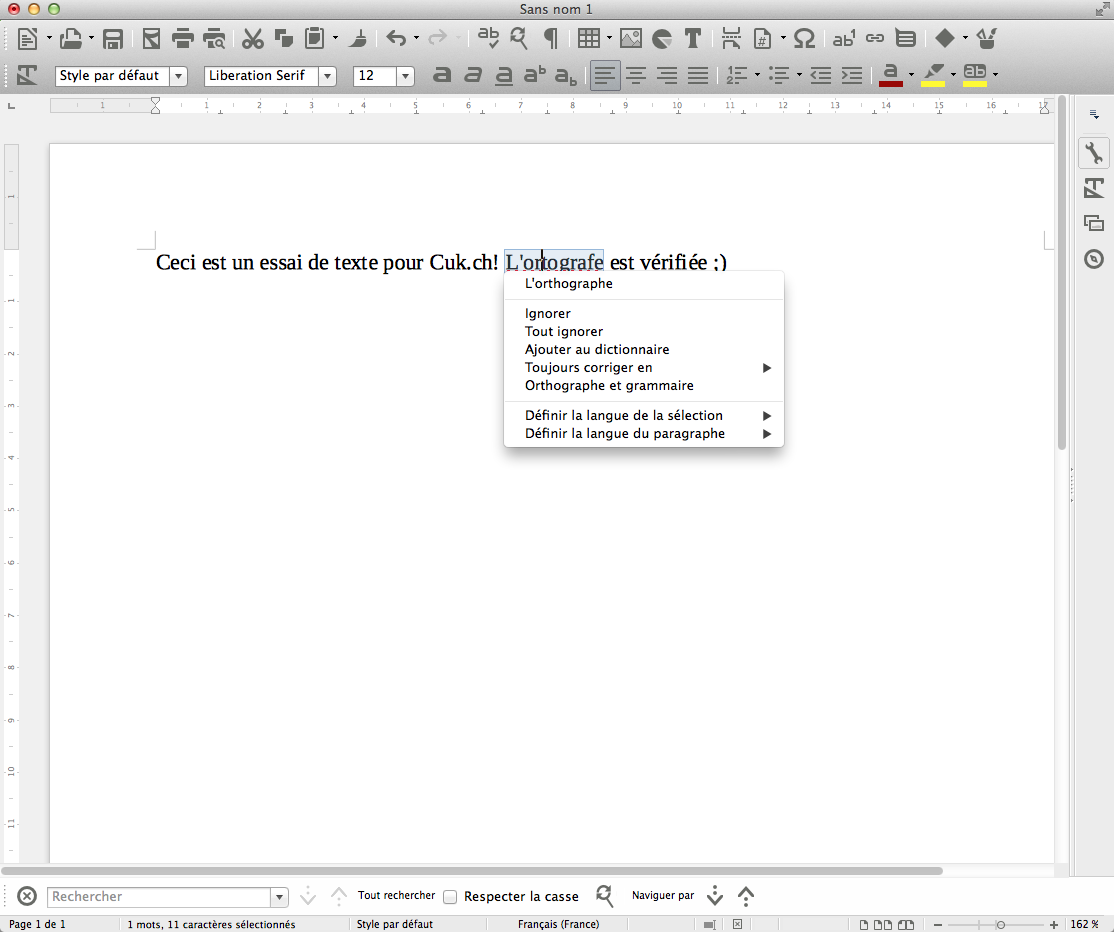Insert an image
The height and width of the screenshot is (932, 1114).
click(630, 38)
